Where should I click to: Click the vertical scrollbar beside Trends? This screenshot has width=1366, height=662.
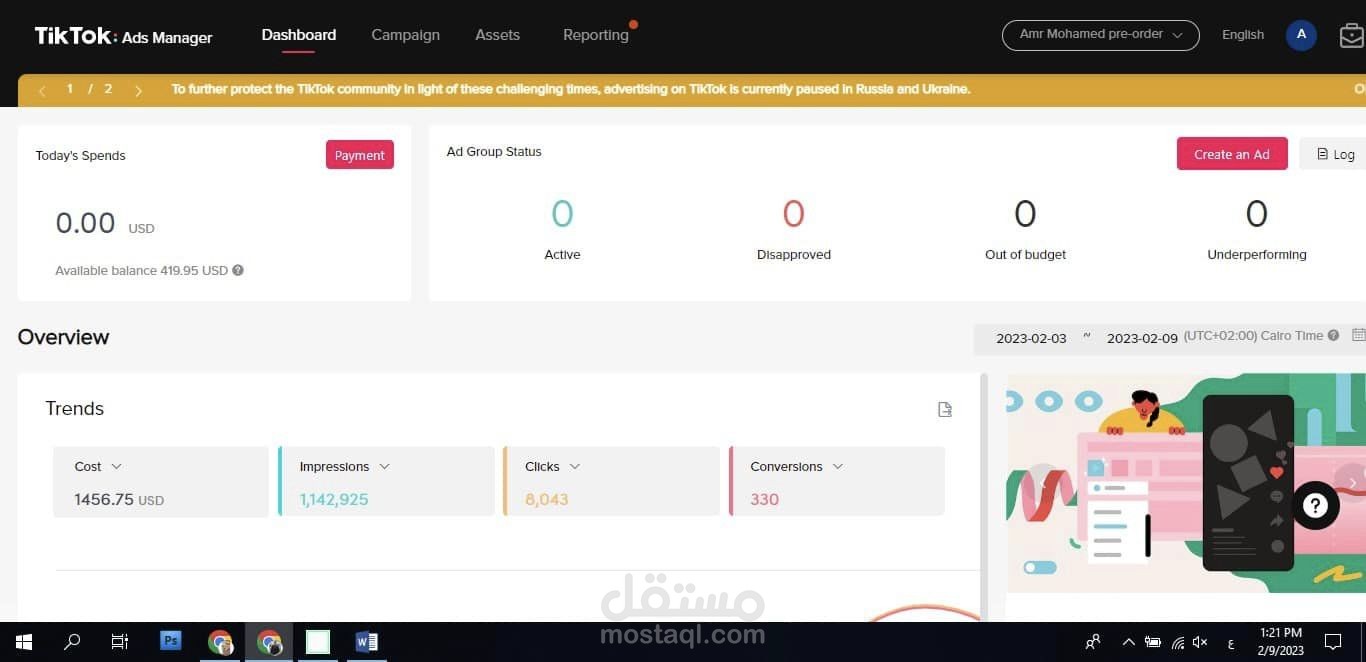(984, 496)
